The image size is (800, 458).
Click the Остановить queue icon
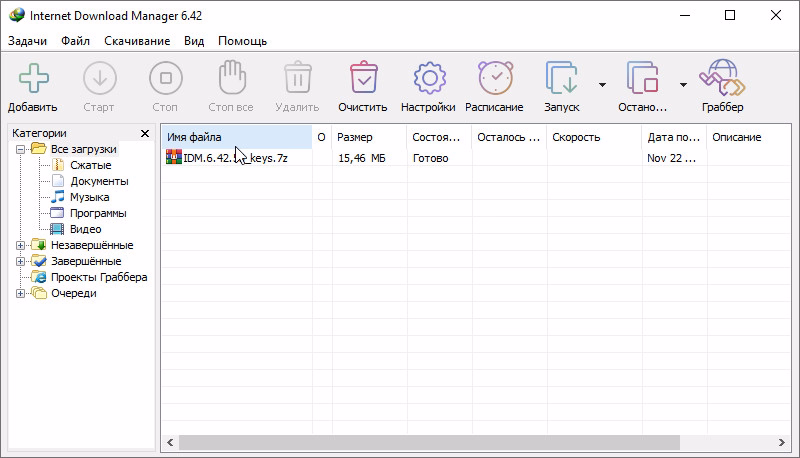tap(642, 78)
